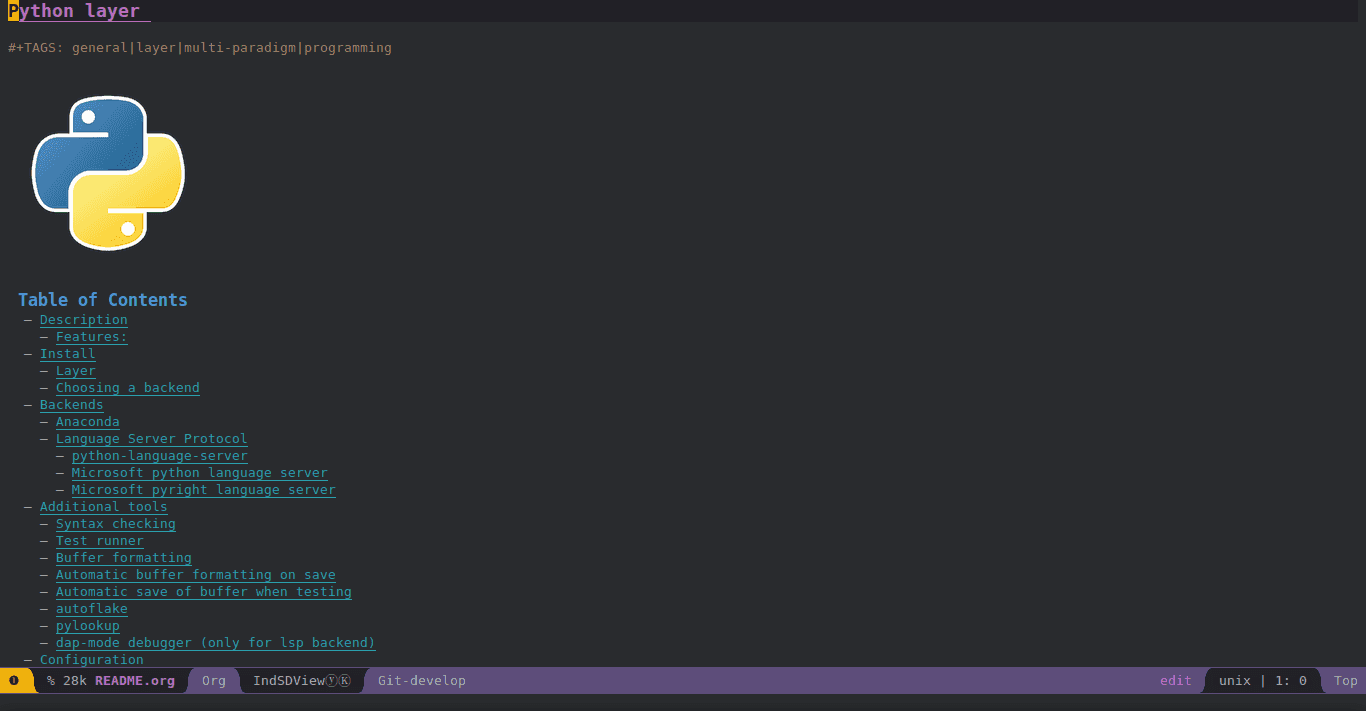Click the 1: 0 line-column position
Viewport: 1366px width, 711px height.
tap(1291, 681)
